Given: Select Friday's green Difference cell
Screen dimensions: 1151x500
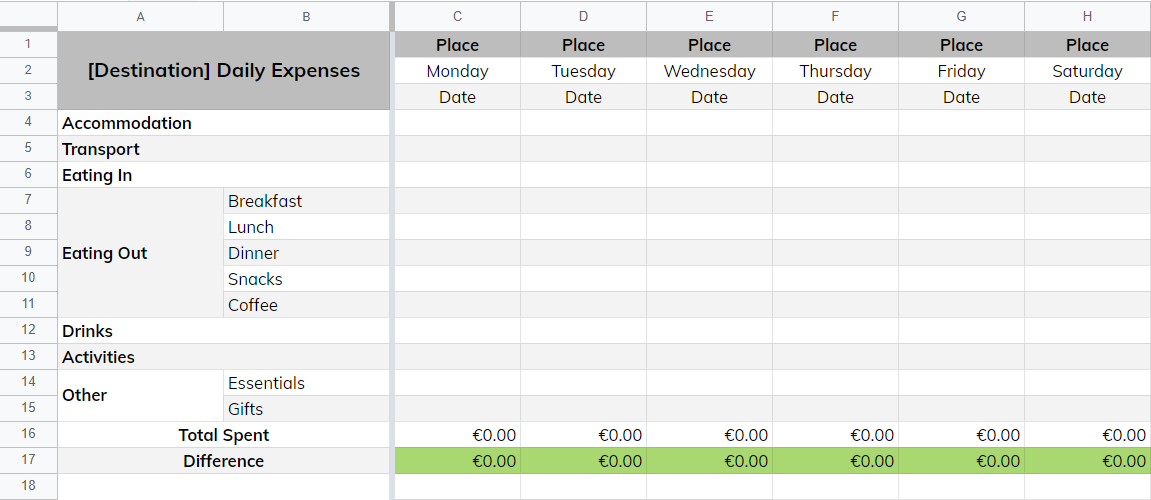Looking at the screenshot, I should (962, 461).
